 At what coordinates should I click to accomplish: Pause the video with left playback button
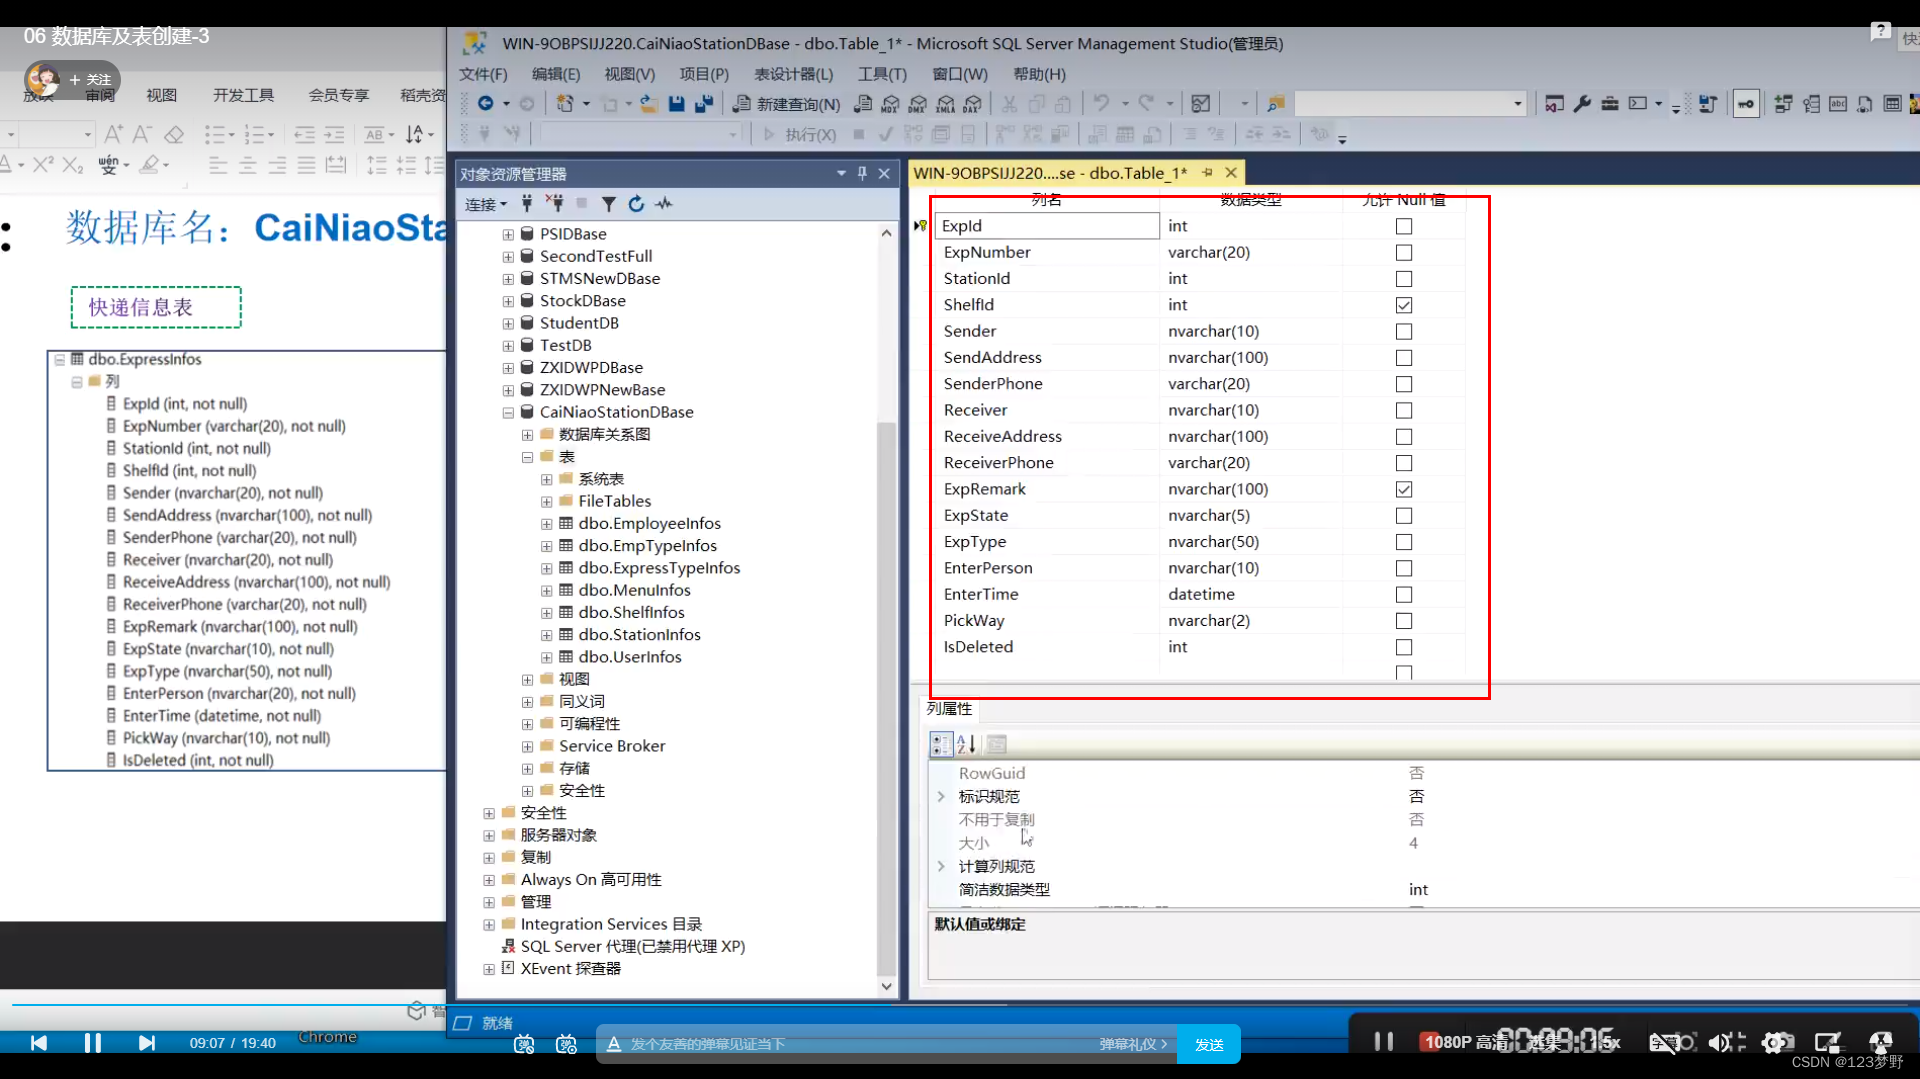pyautogui.click(x=92, y=1043)
